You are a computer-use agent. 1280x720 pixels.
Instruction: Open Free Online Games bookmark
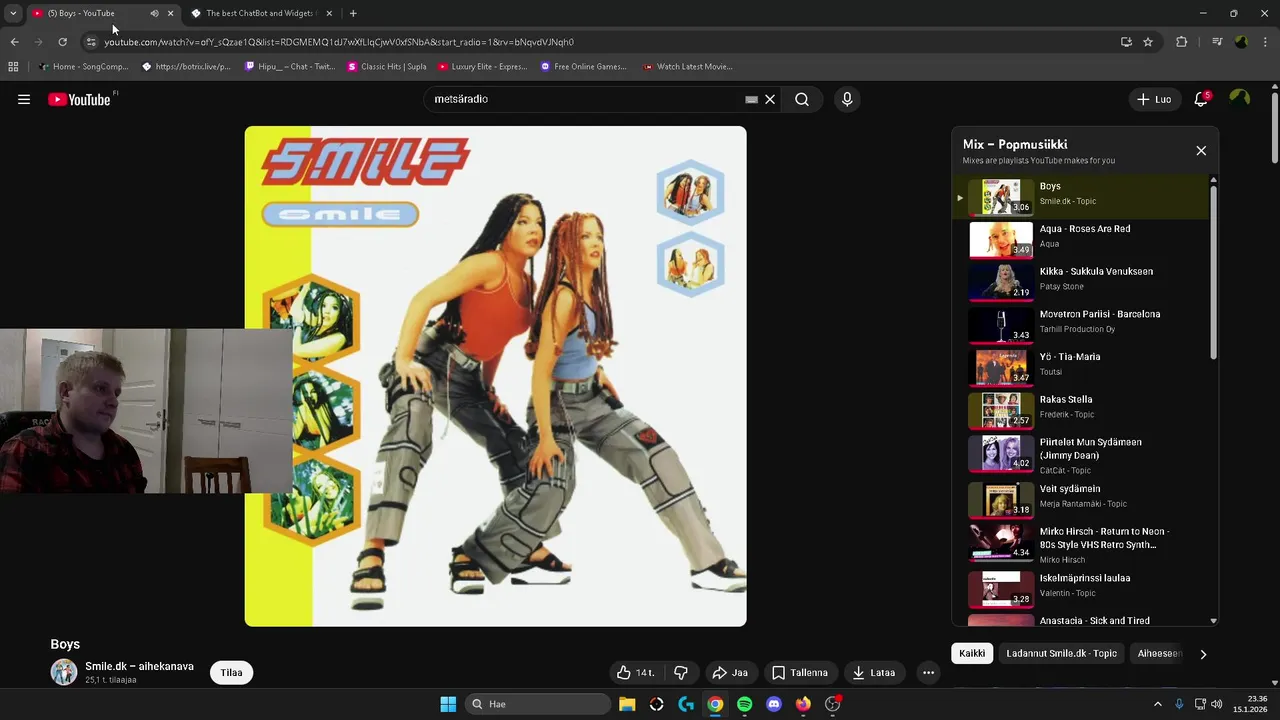[x=584, y=67]
